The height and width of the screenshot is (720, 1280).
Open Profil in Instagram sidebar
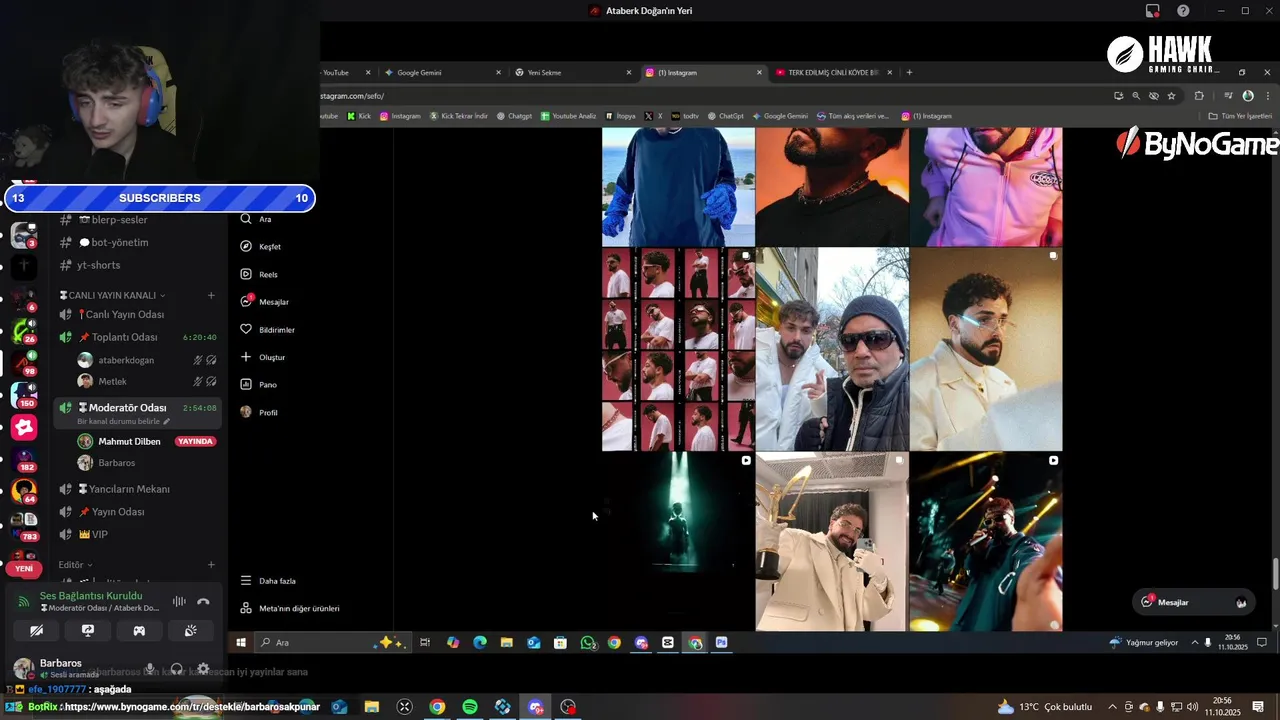point(259,412)
